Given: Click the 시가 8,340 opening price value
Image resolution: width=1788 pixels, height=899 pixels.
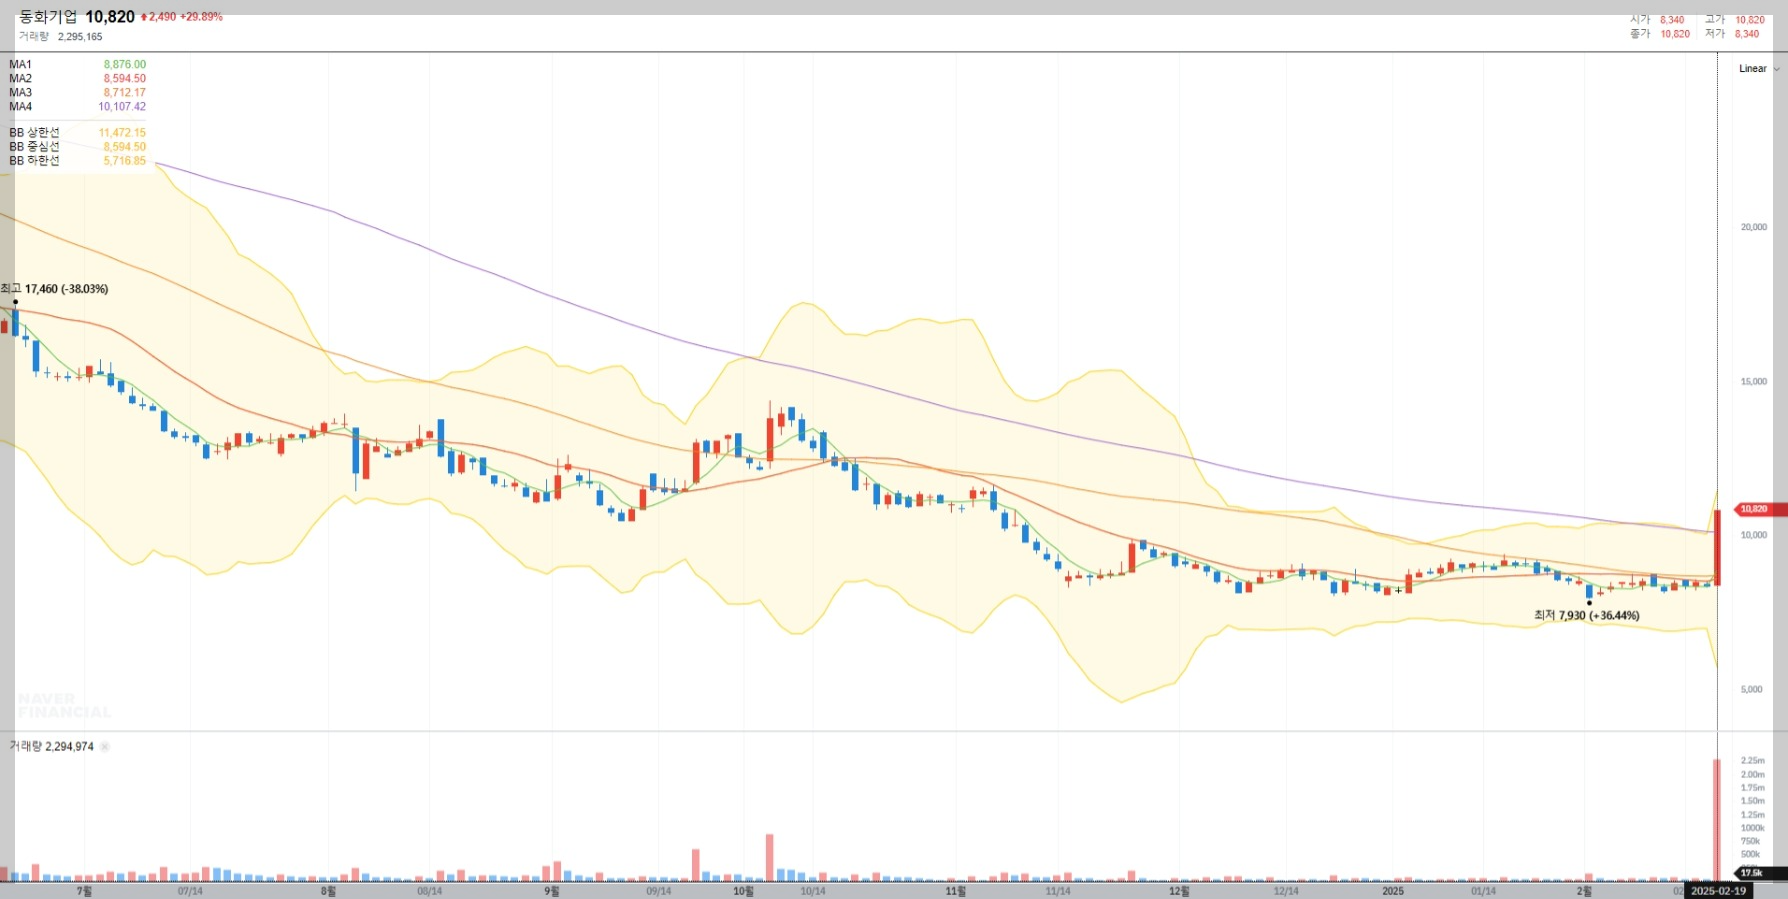Looking at the screenshot, I should 1672,20.
